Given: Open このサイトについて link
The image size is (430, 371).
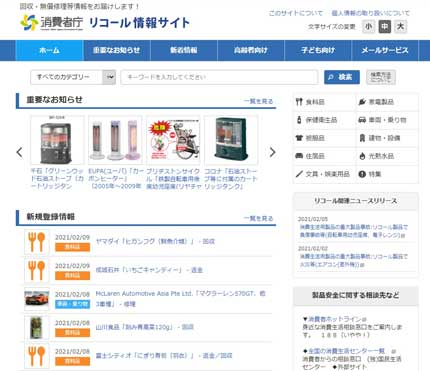Looking at the screenshot, I should pos(296,13).
